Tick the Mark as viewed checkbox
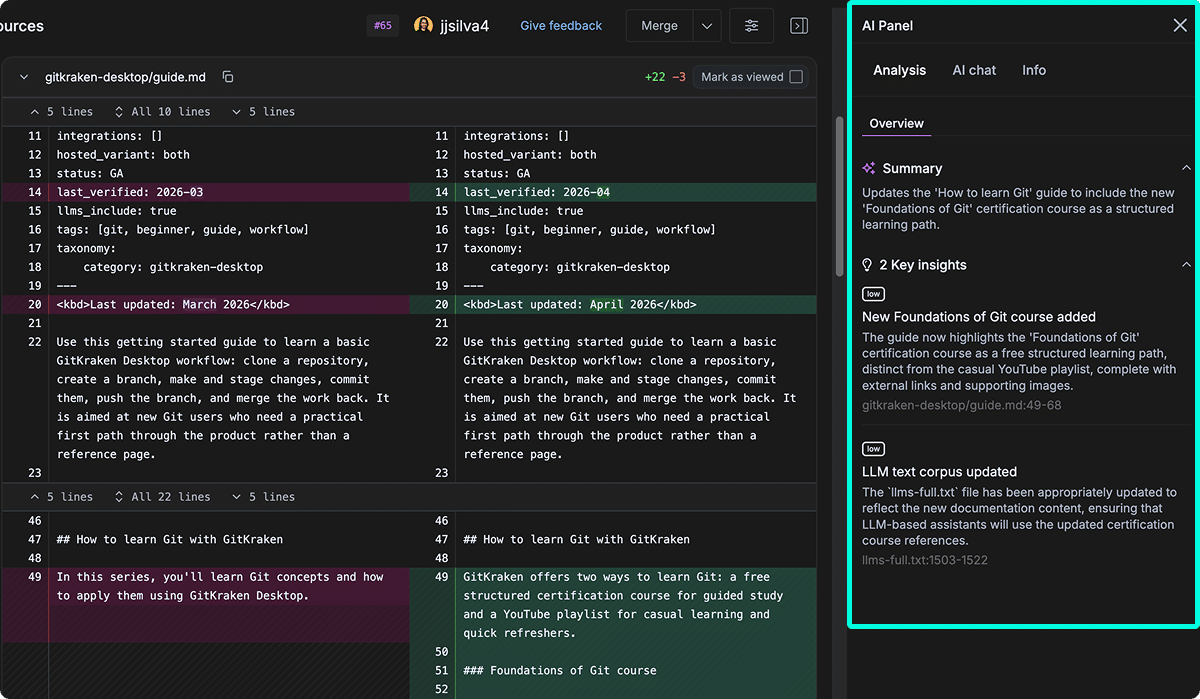Screen dimensions: 1200x699 tap(796, 77)
